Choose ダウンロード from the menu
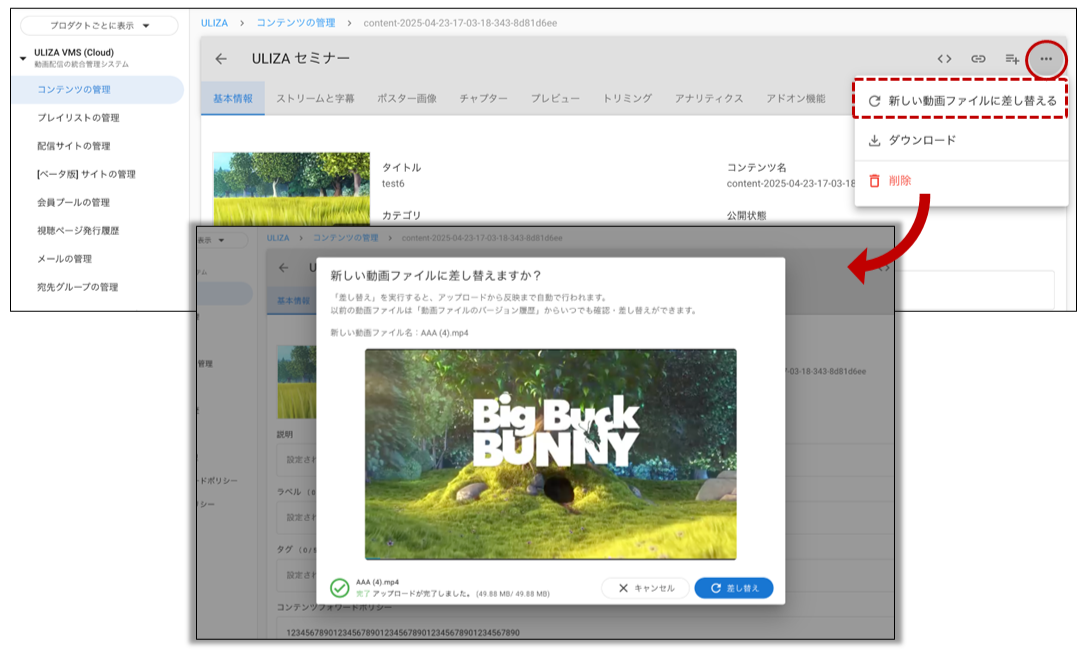 [962, 141]
